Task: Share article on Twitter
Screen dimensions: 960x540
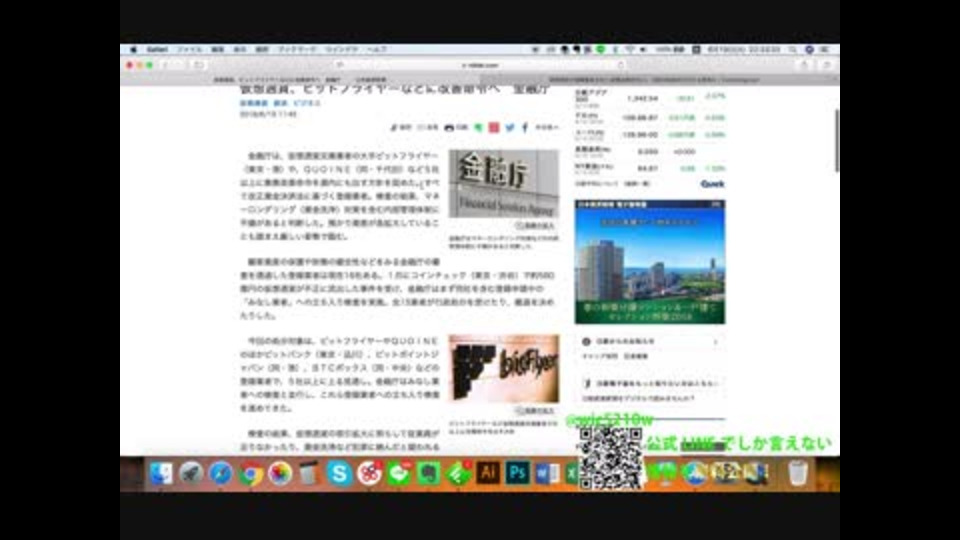Action: (509, 127)
